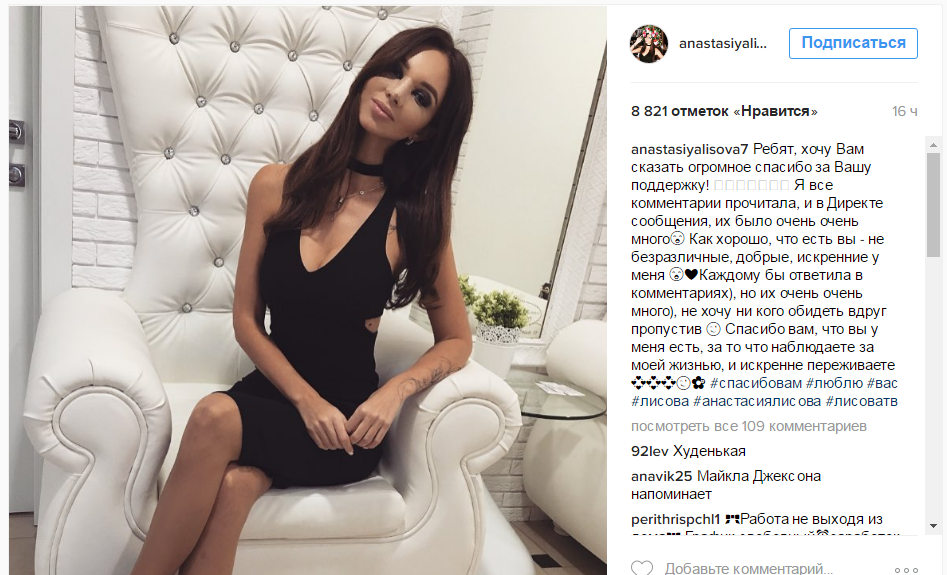Click the scrollbar up arrow
This screenshot has height=575, width=947.
tap(933, 145)
